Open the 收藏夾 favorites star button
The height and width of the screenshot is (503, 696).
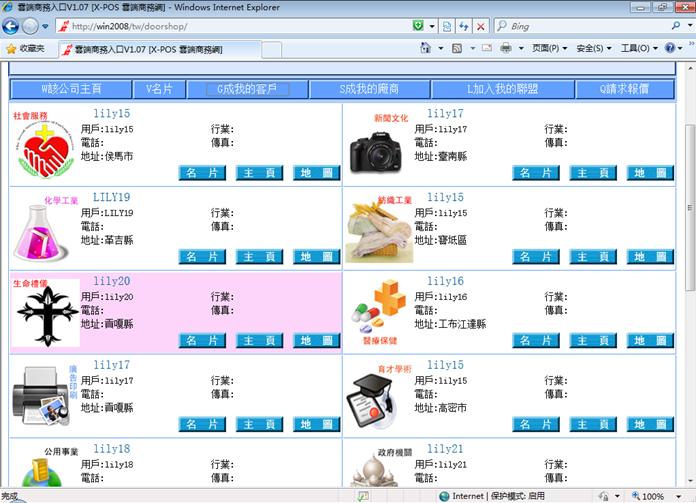click(25, 48)
